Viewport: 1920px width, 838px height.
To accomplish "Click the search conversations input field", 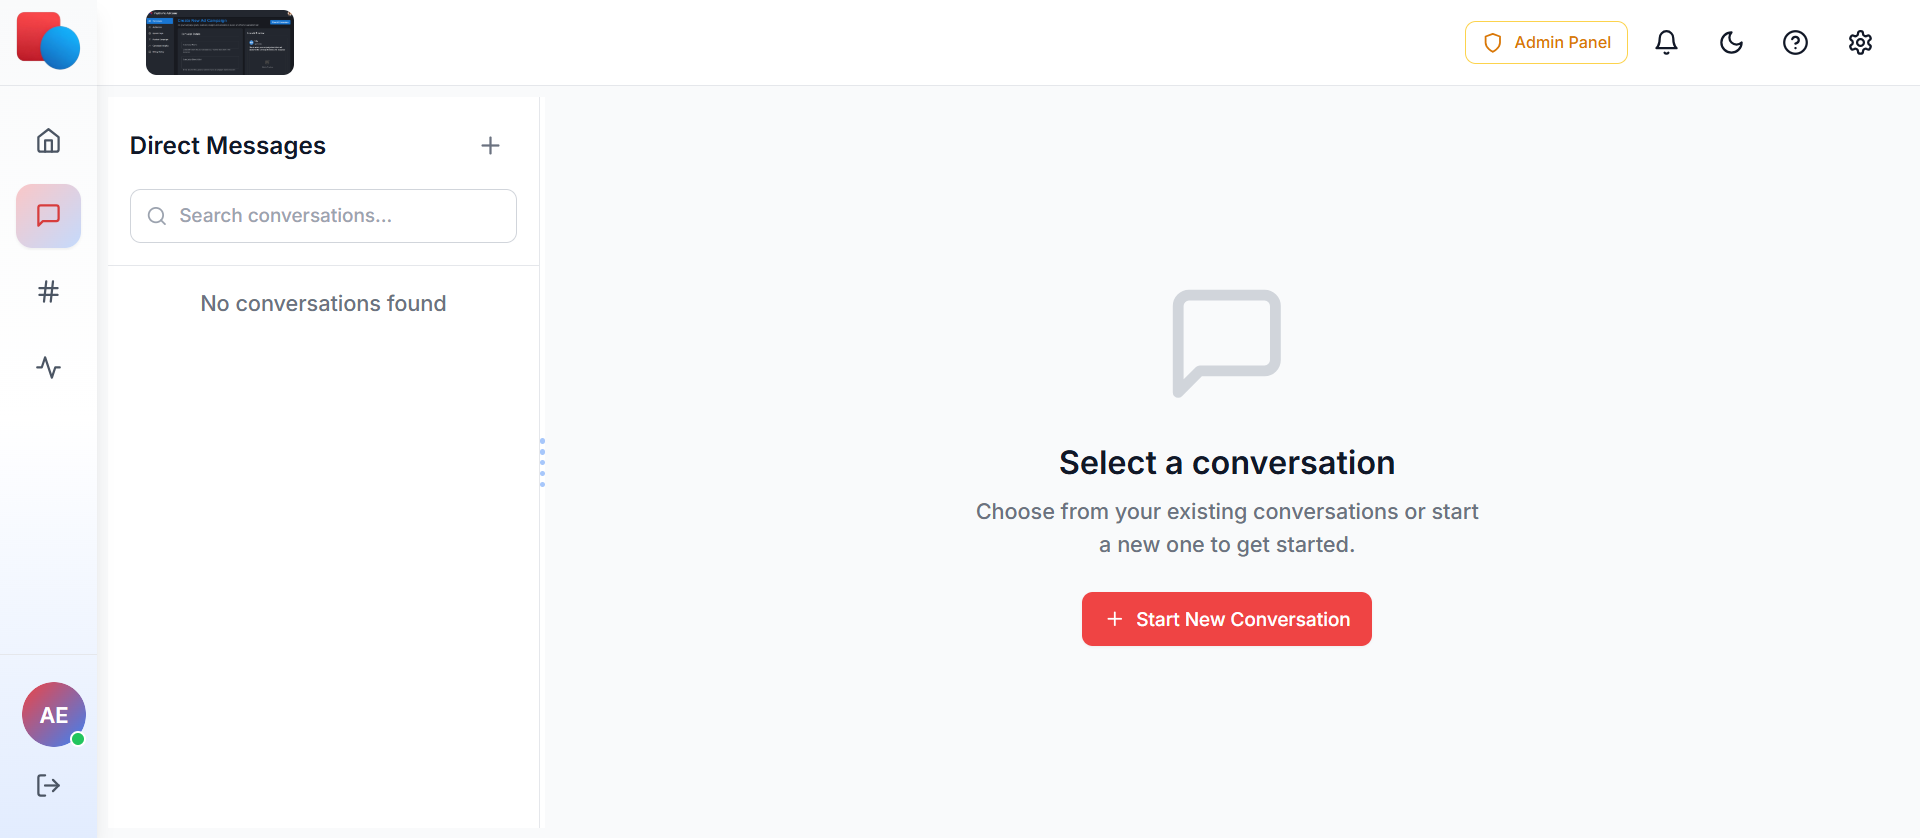I will point(322,215).
